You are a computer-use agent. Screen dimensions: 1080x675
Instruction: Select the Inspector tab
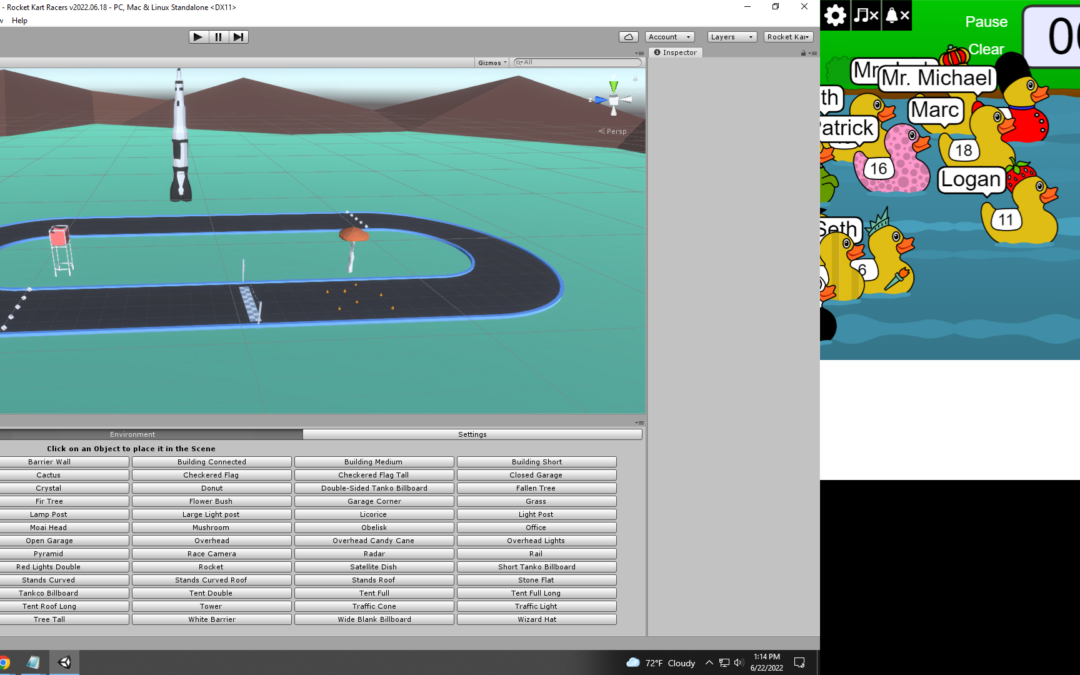[x=675, y=52]
